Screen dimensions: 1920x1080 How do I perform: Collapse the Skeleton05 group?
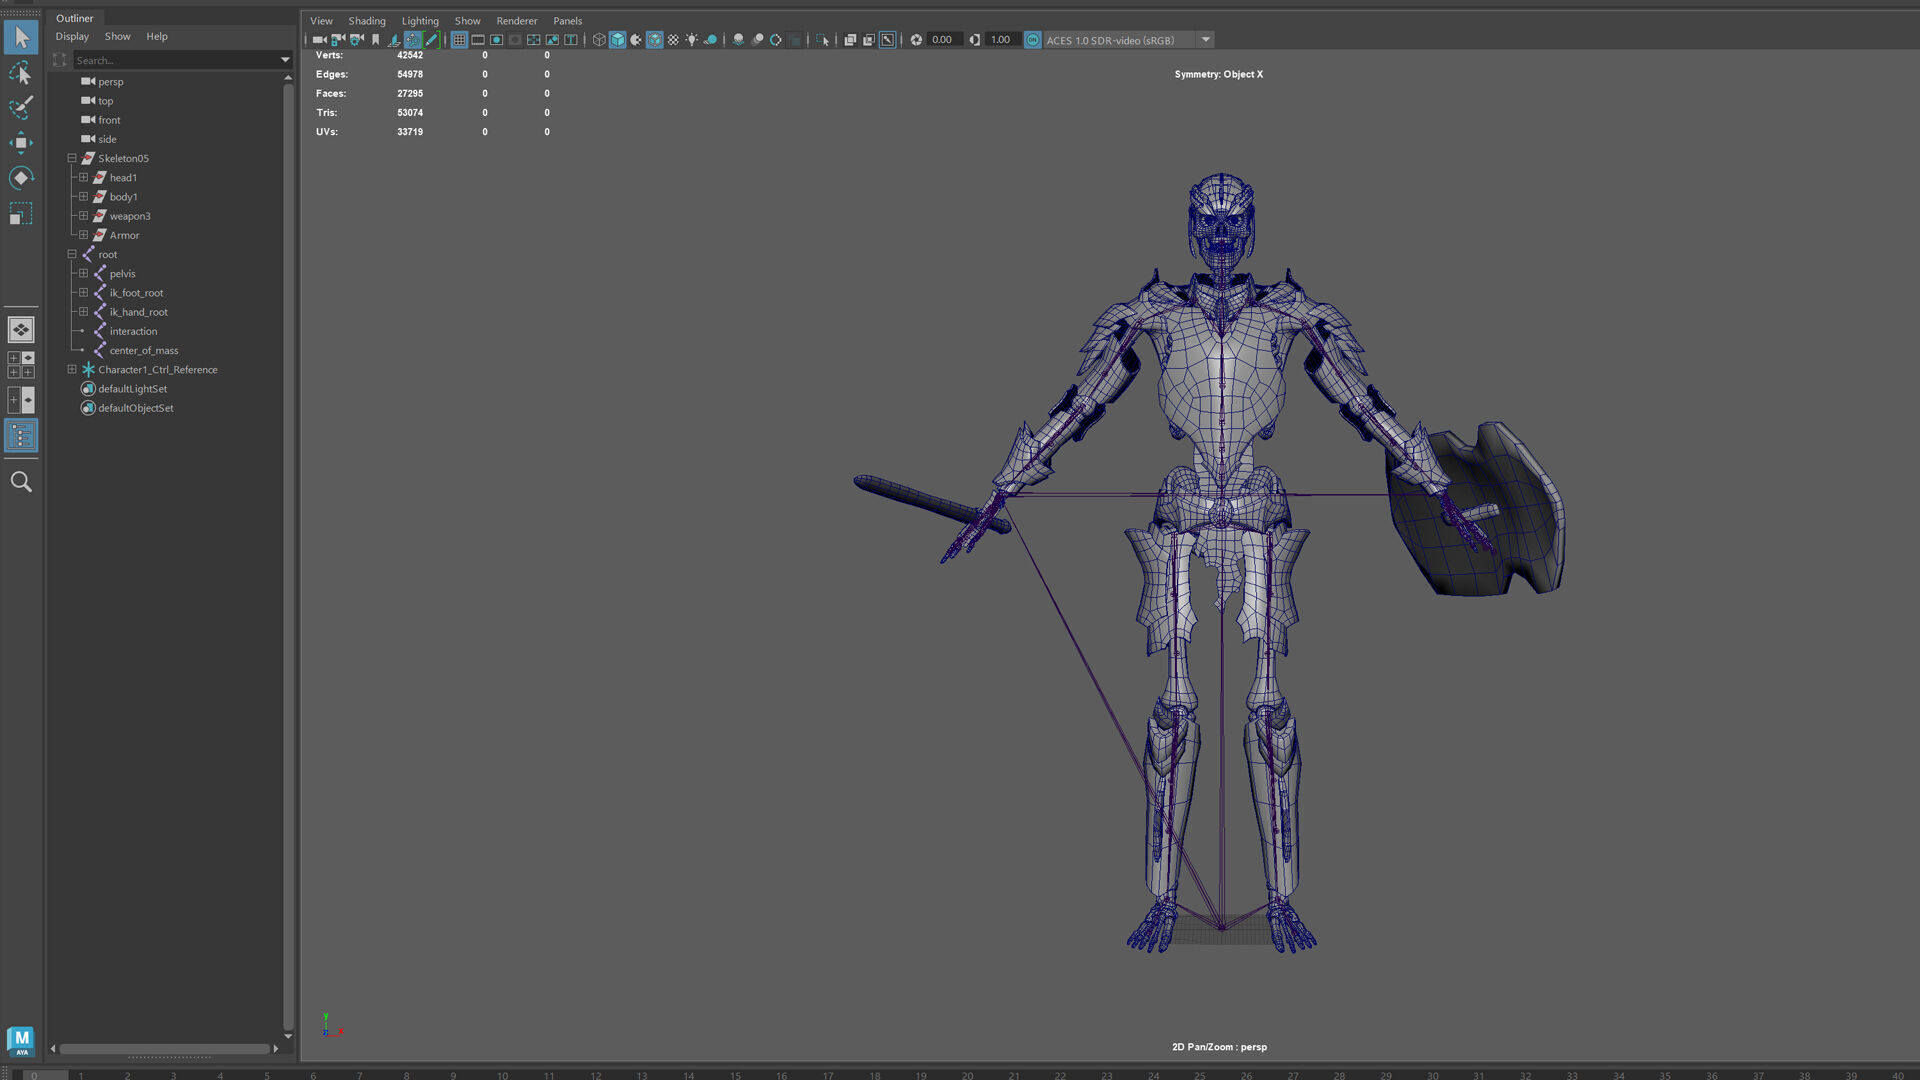click(72, 158)
